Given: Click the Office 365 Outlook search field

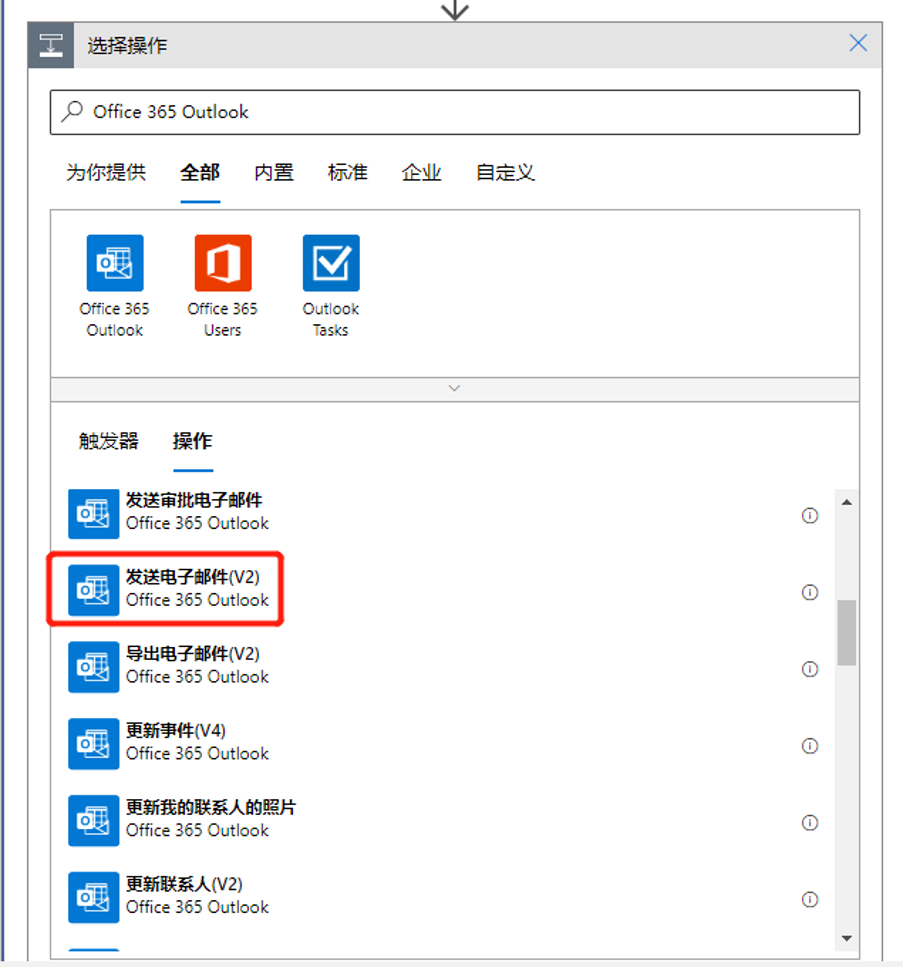Looking at the screenshot, I should pos(455,112).
